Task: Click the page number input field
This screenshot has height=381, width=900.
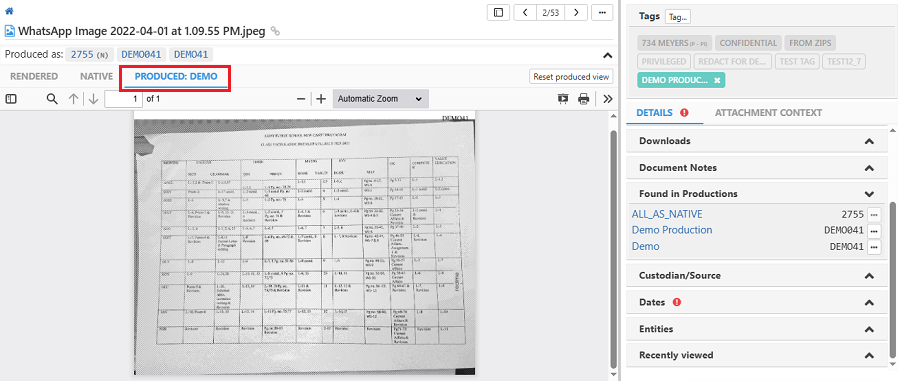Action: (x=123, y=99)
